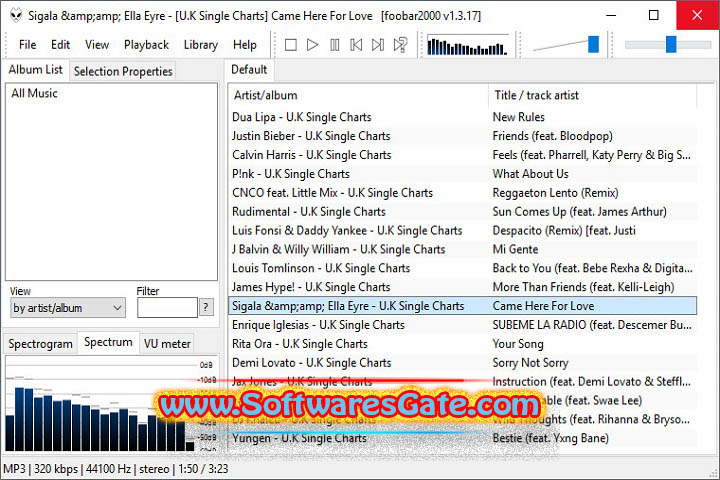The height and width of the screenshot is (480, 720).
Task: Switch to the Album List tab
Action: (35, 70)
